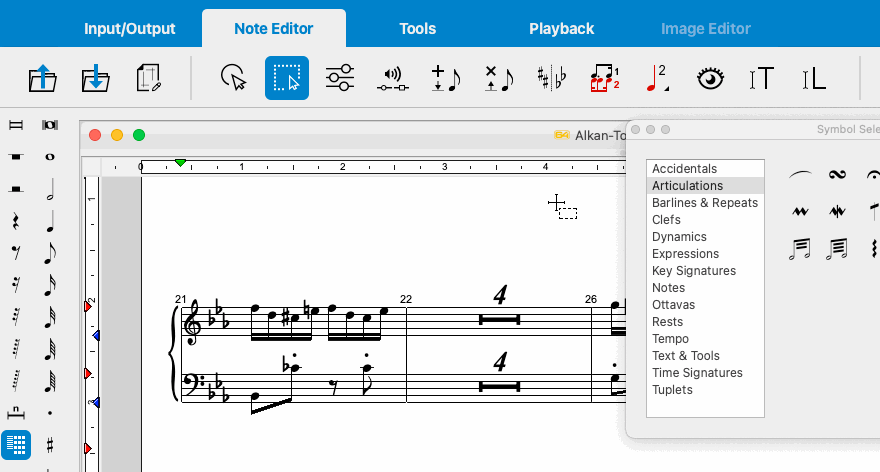Select Time Signatures category
880x472 pixels.
(697, 373)
